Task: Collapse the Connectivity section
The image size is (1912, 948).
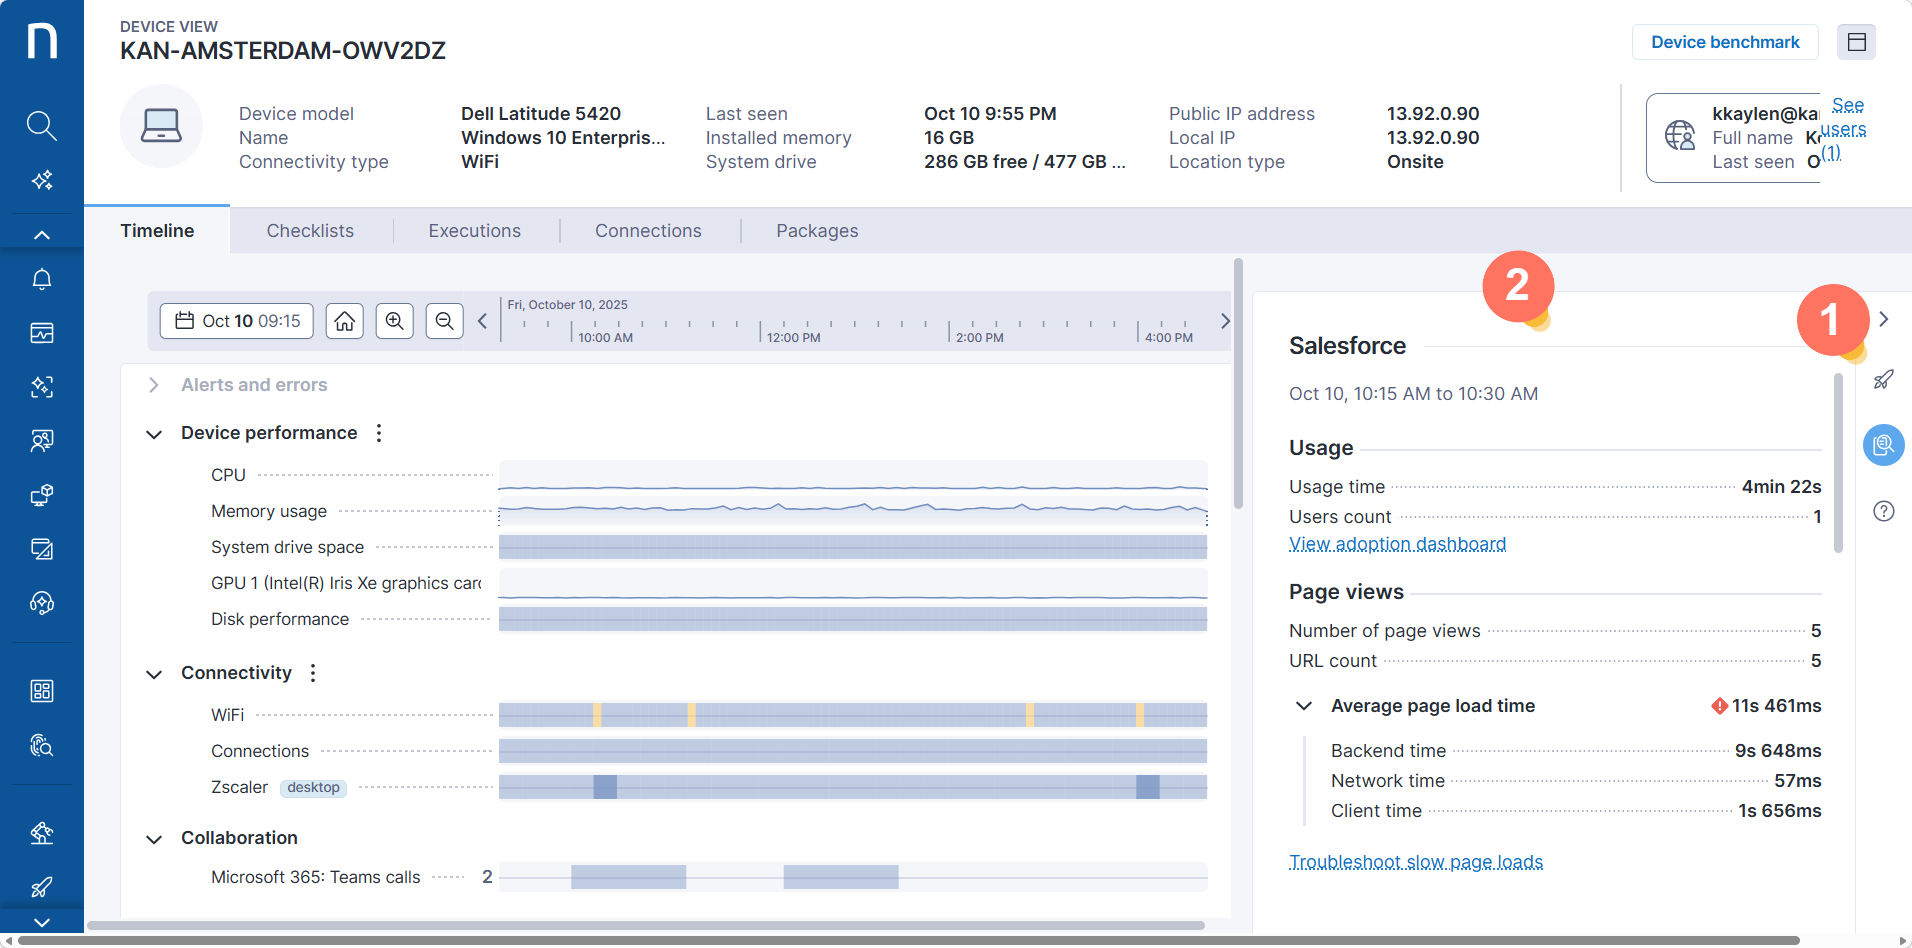Action: click(x=154, y=674)
